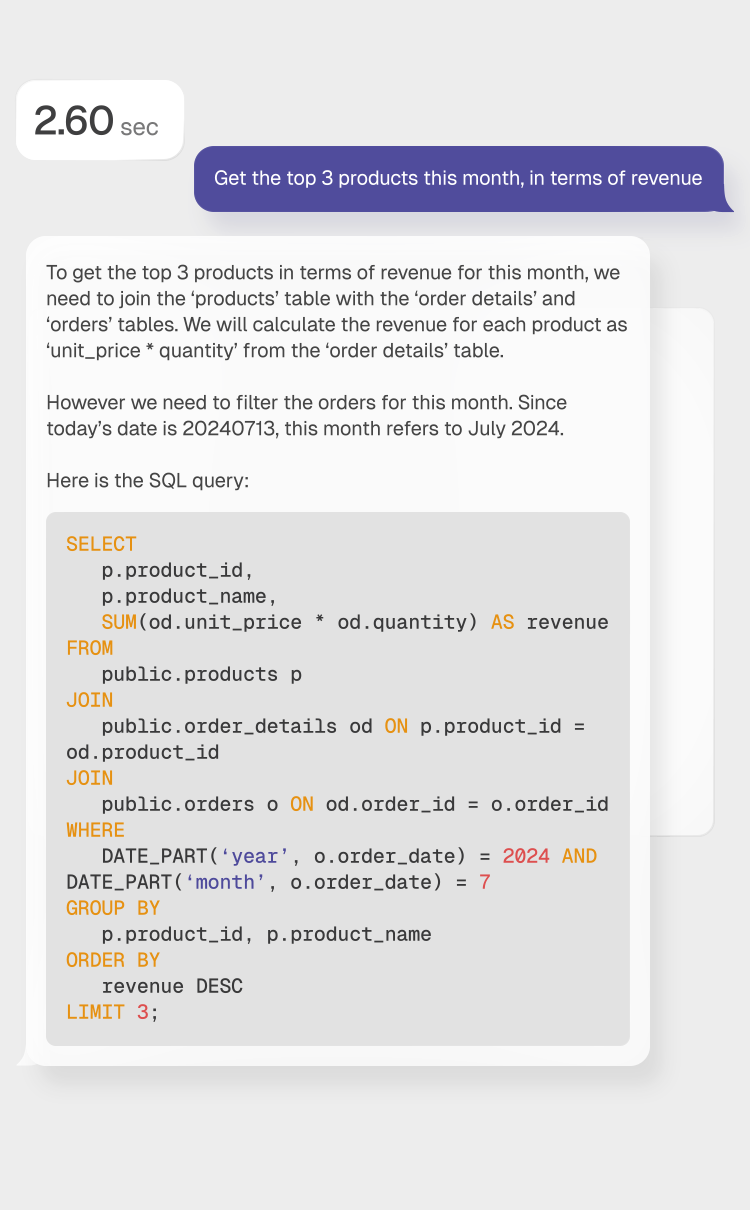Screen dimensions: 750x1210
Task: Click the SUM function in the SQL code
Action: [119, 622]
